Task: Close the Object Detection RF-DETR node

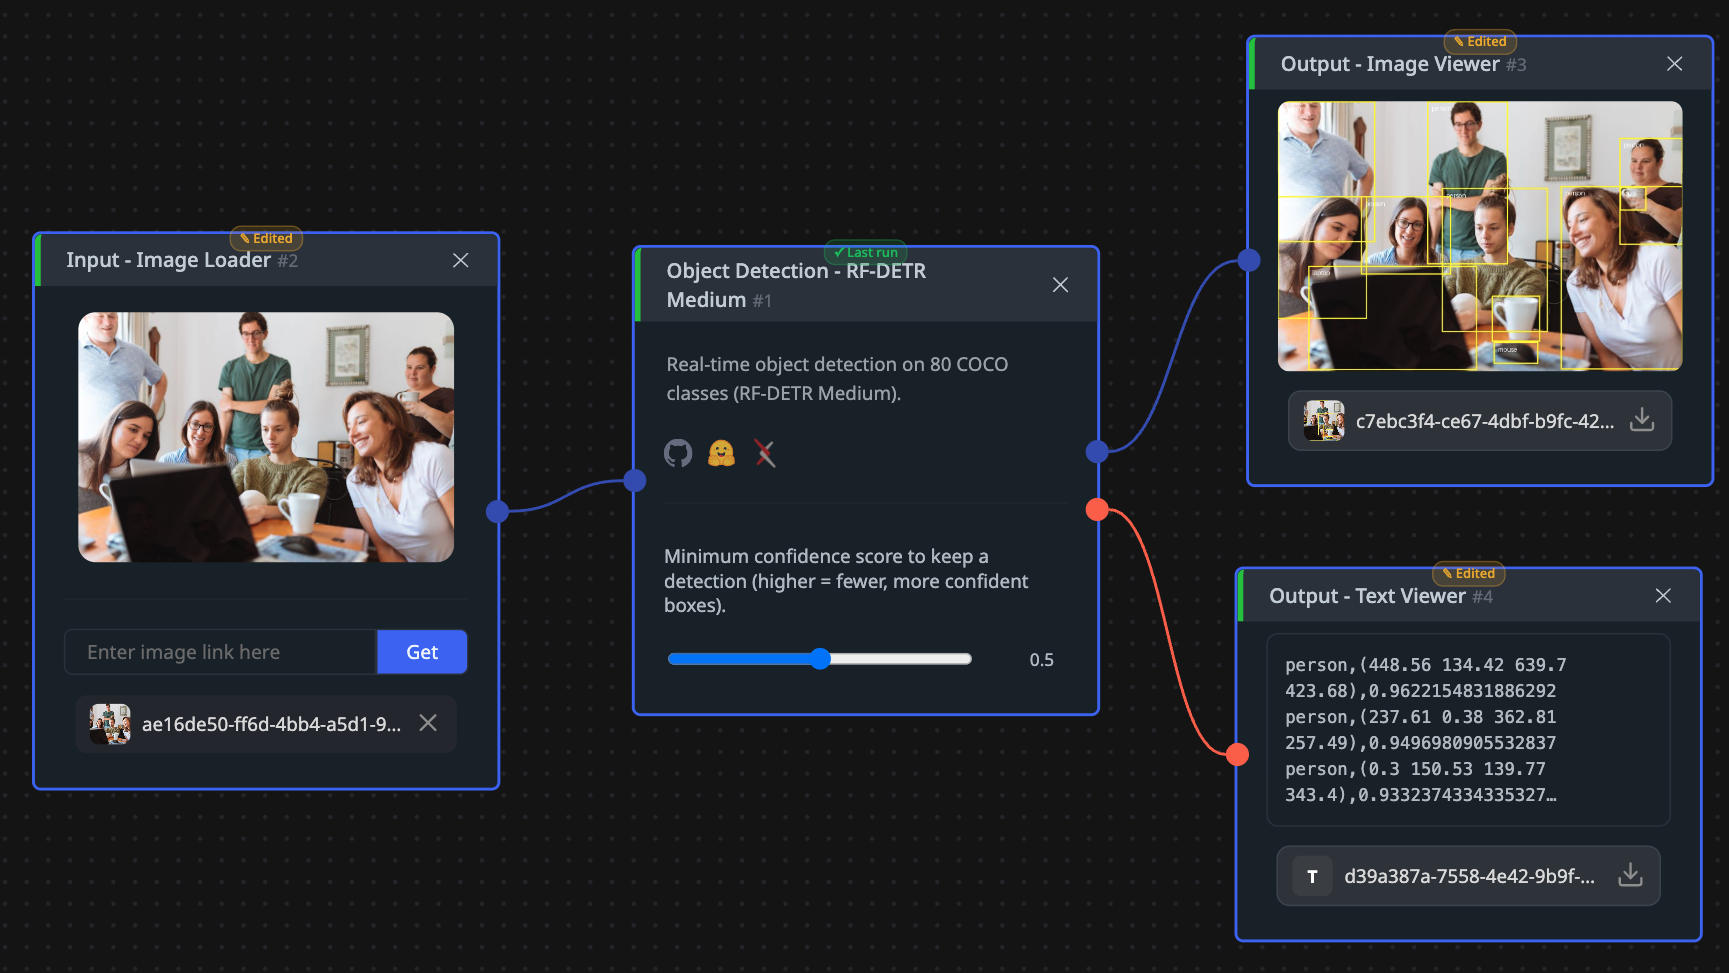Action: (1061, 285)
